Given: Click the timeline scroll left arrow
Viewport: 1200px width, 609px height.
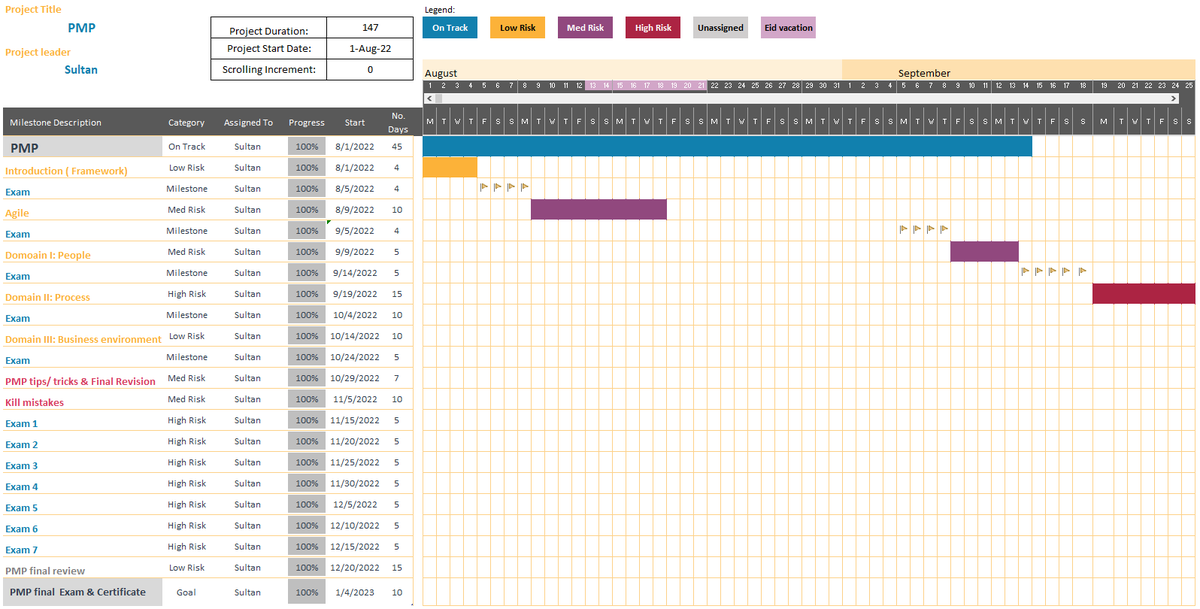Looking at the screenshot, I should click(x=429, y=99).
